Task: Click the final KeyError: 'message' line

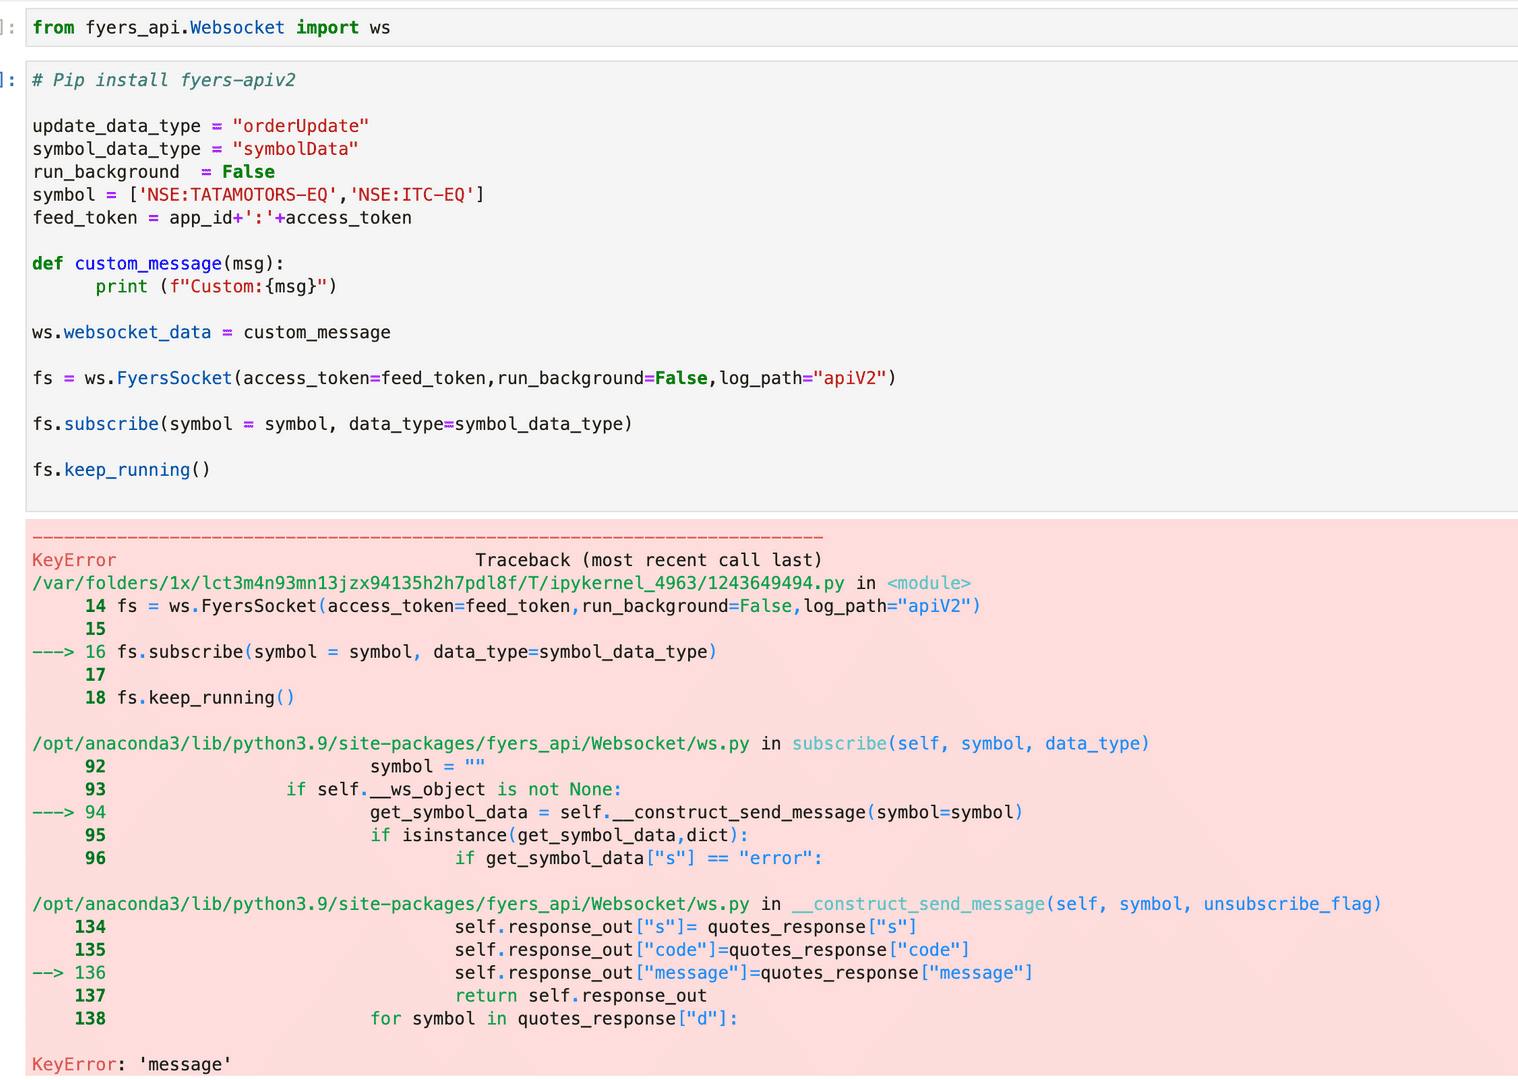Action: tap(132, 1064)
